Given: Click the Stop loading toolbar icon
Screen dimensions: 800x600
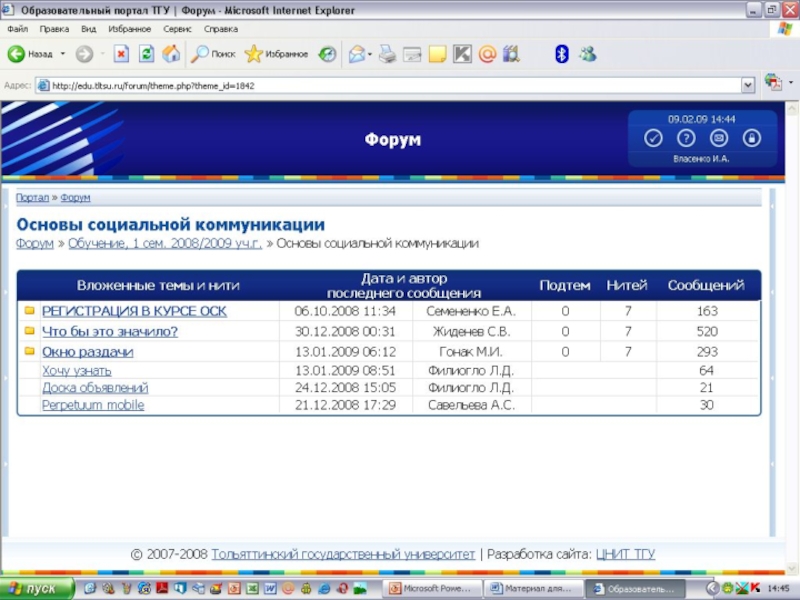Looking at the screenshot, I should pos(121,54).
